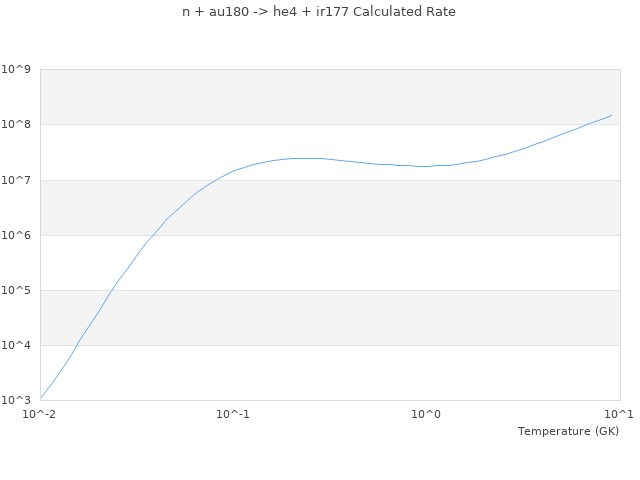Click the blue curve's starting point at bottom-left
This screenshot has height=480, width=640.
[x=41, y=398]
